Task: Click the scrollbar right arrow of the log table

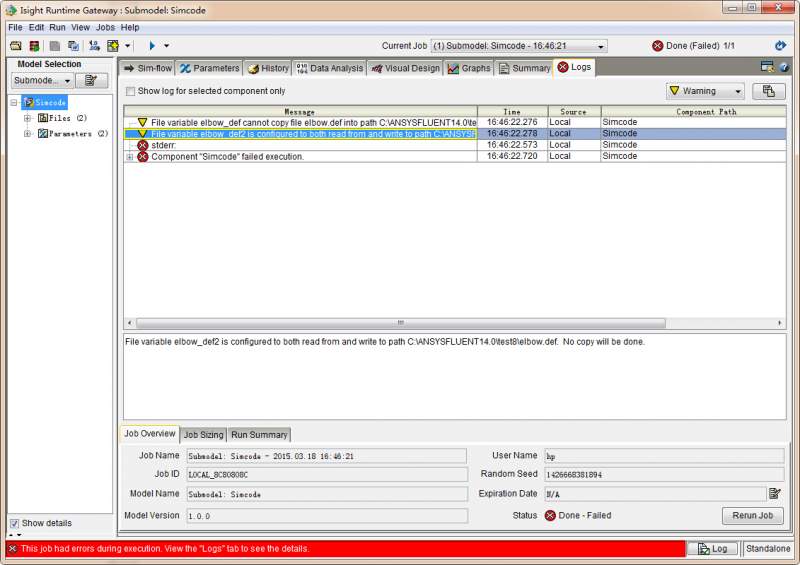Action: [x=780, y=323]
